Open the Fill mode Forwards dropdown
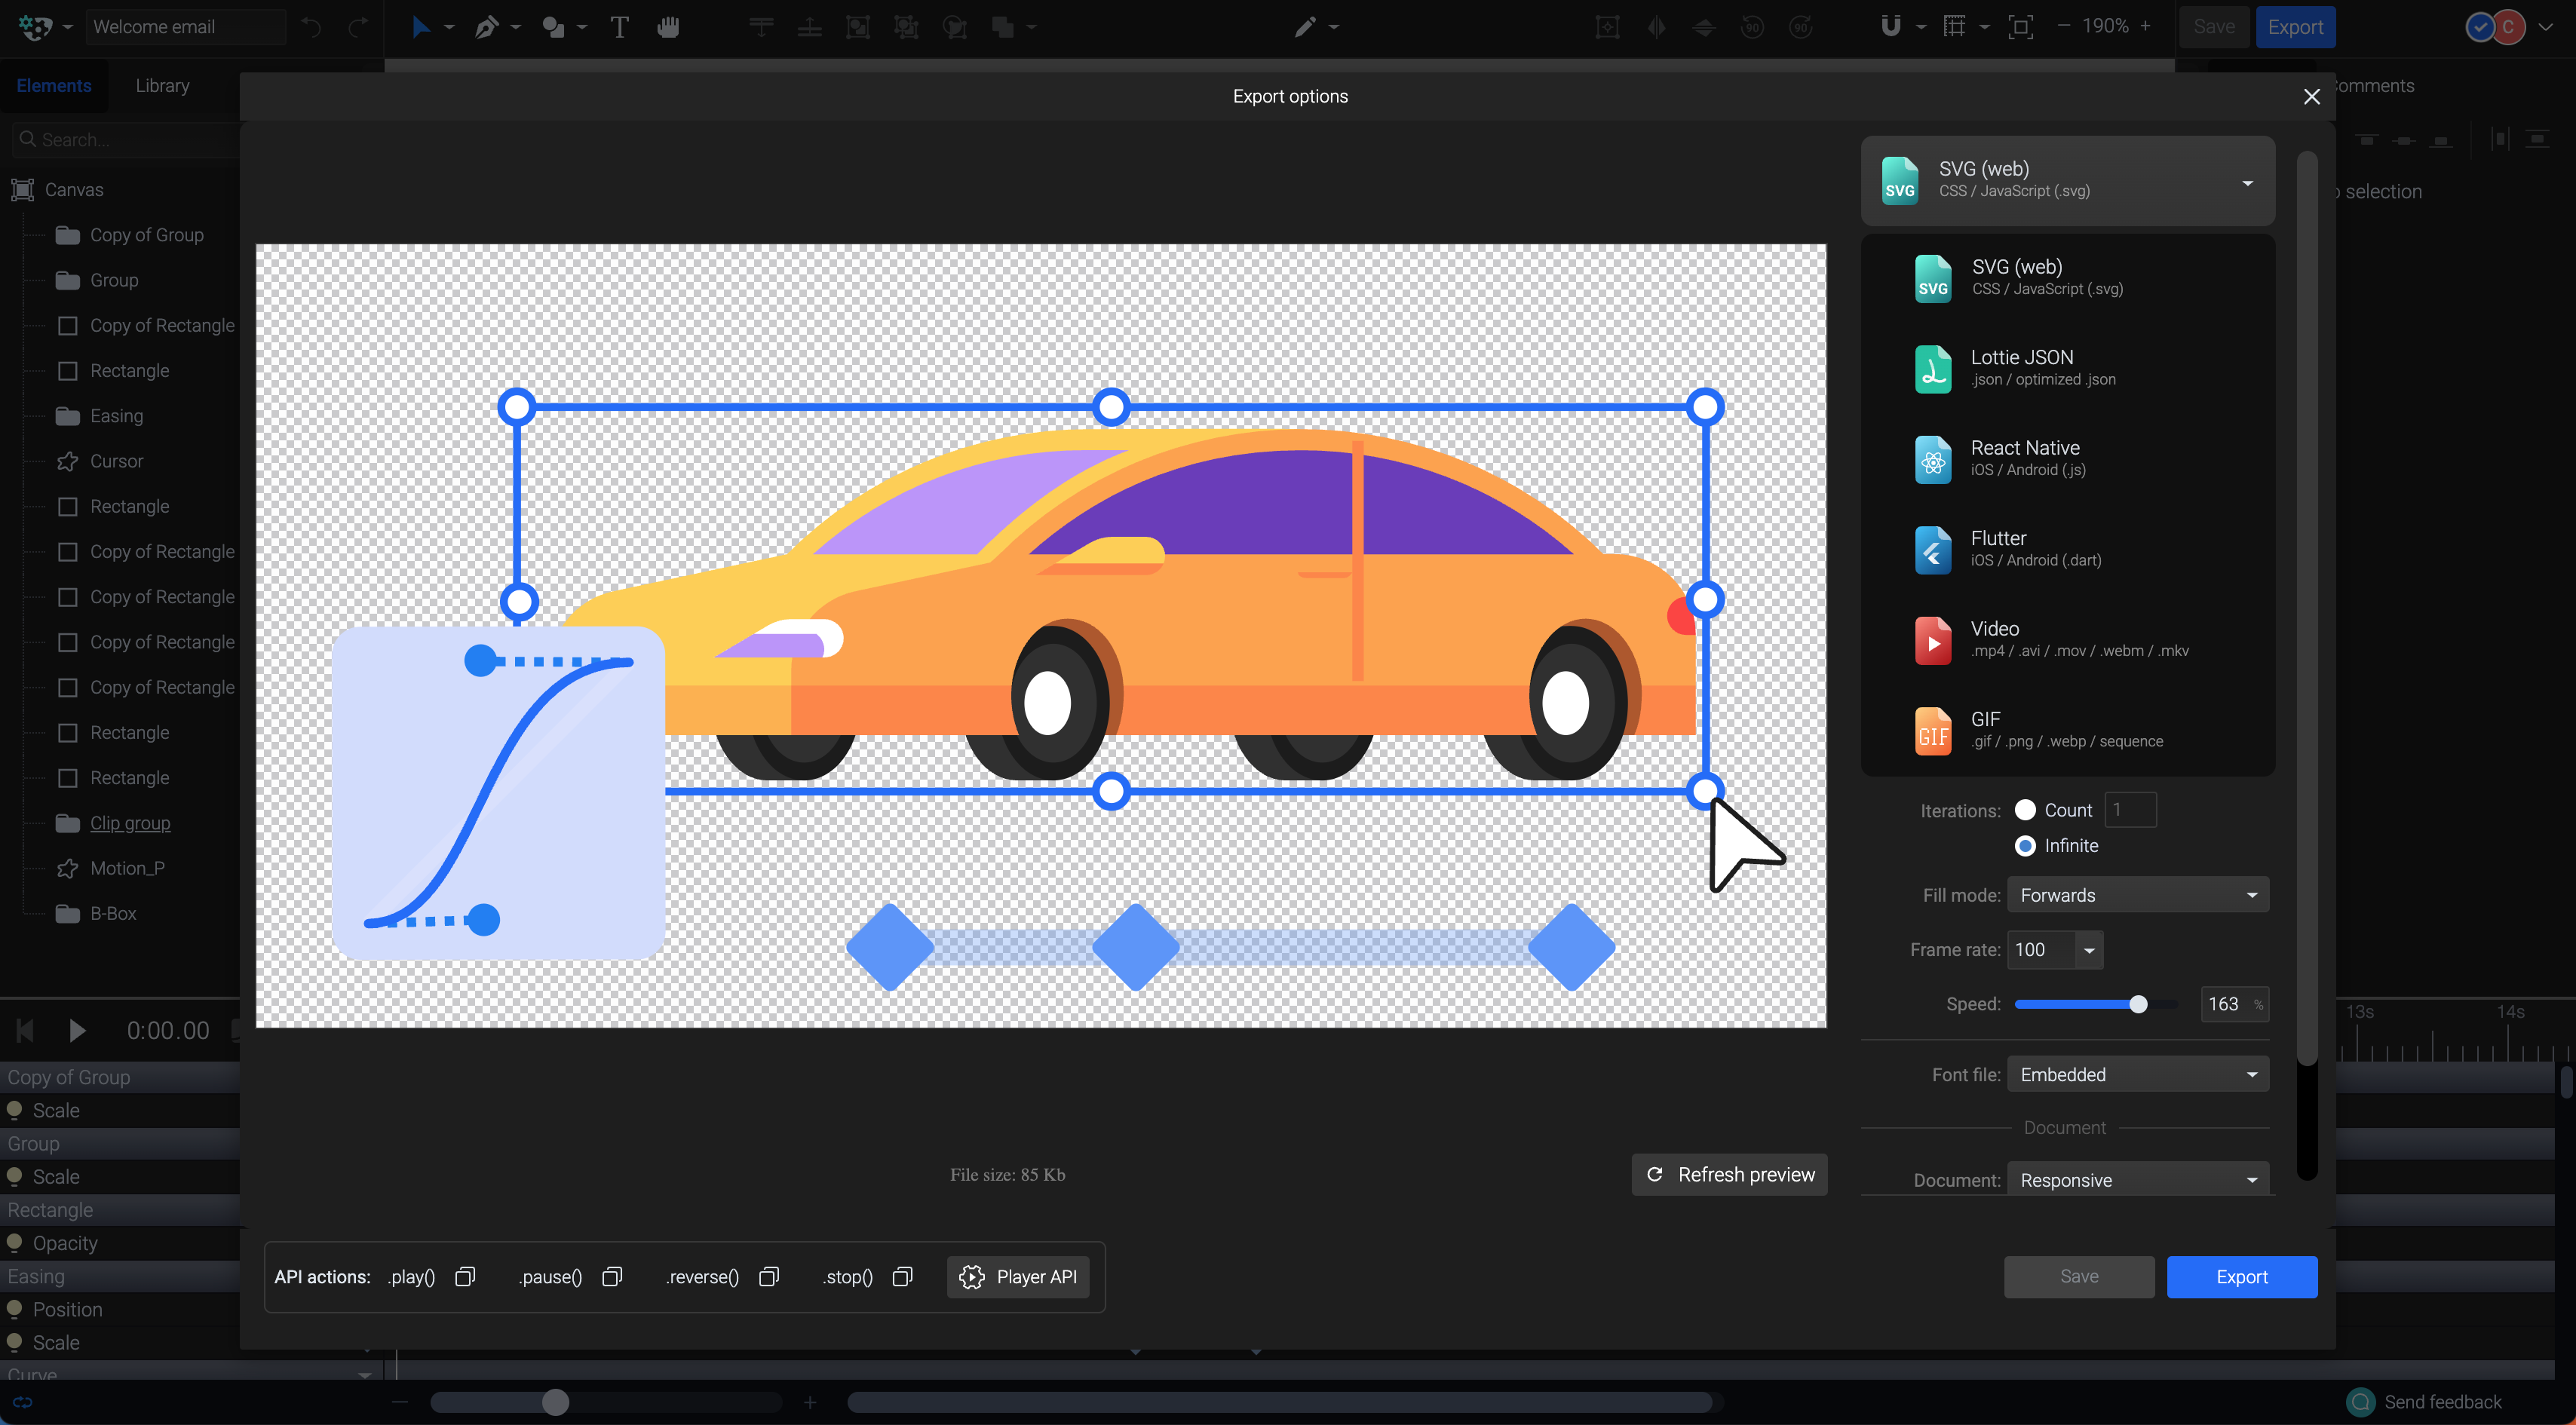 (x=2137, y=895)
